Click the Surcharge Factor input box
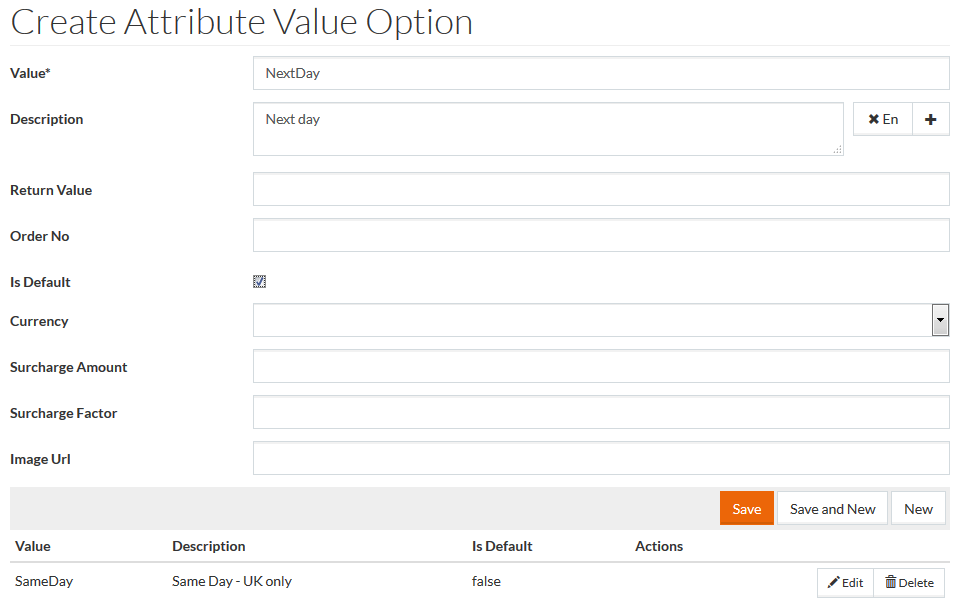957x604 pixels. tap(600, 413)
